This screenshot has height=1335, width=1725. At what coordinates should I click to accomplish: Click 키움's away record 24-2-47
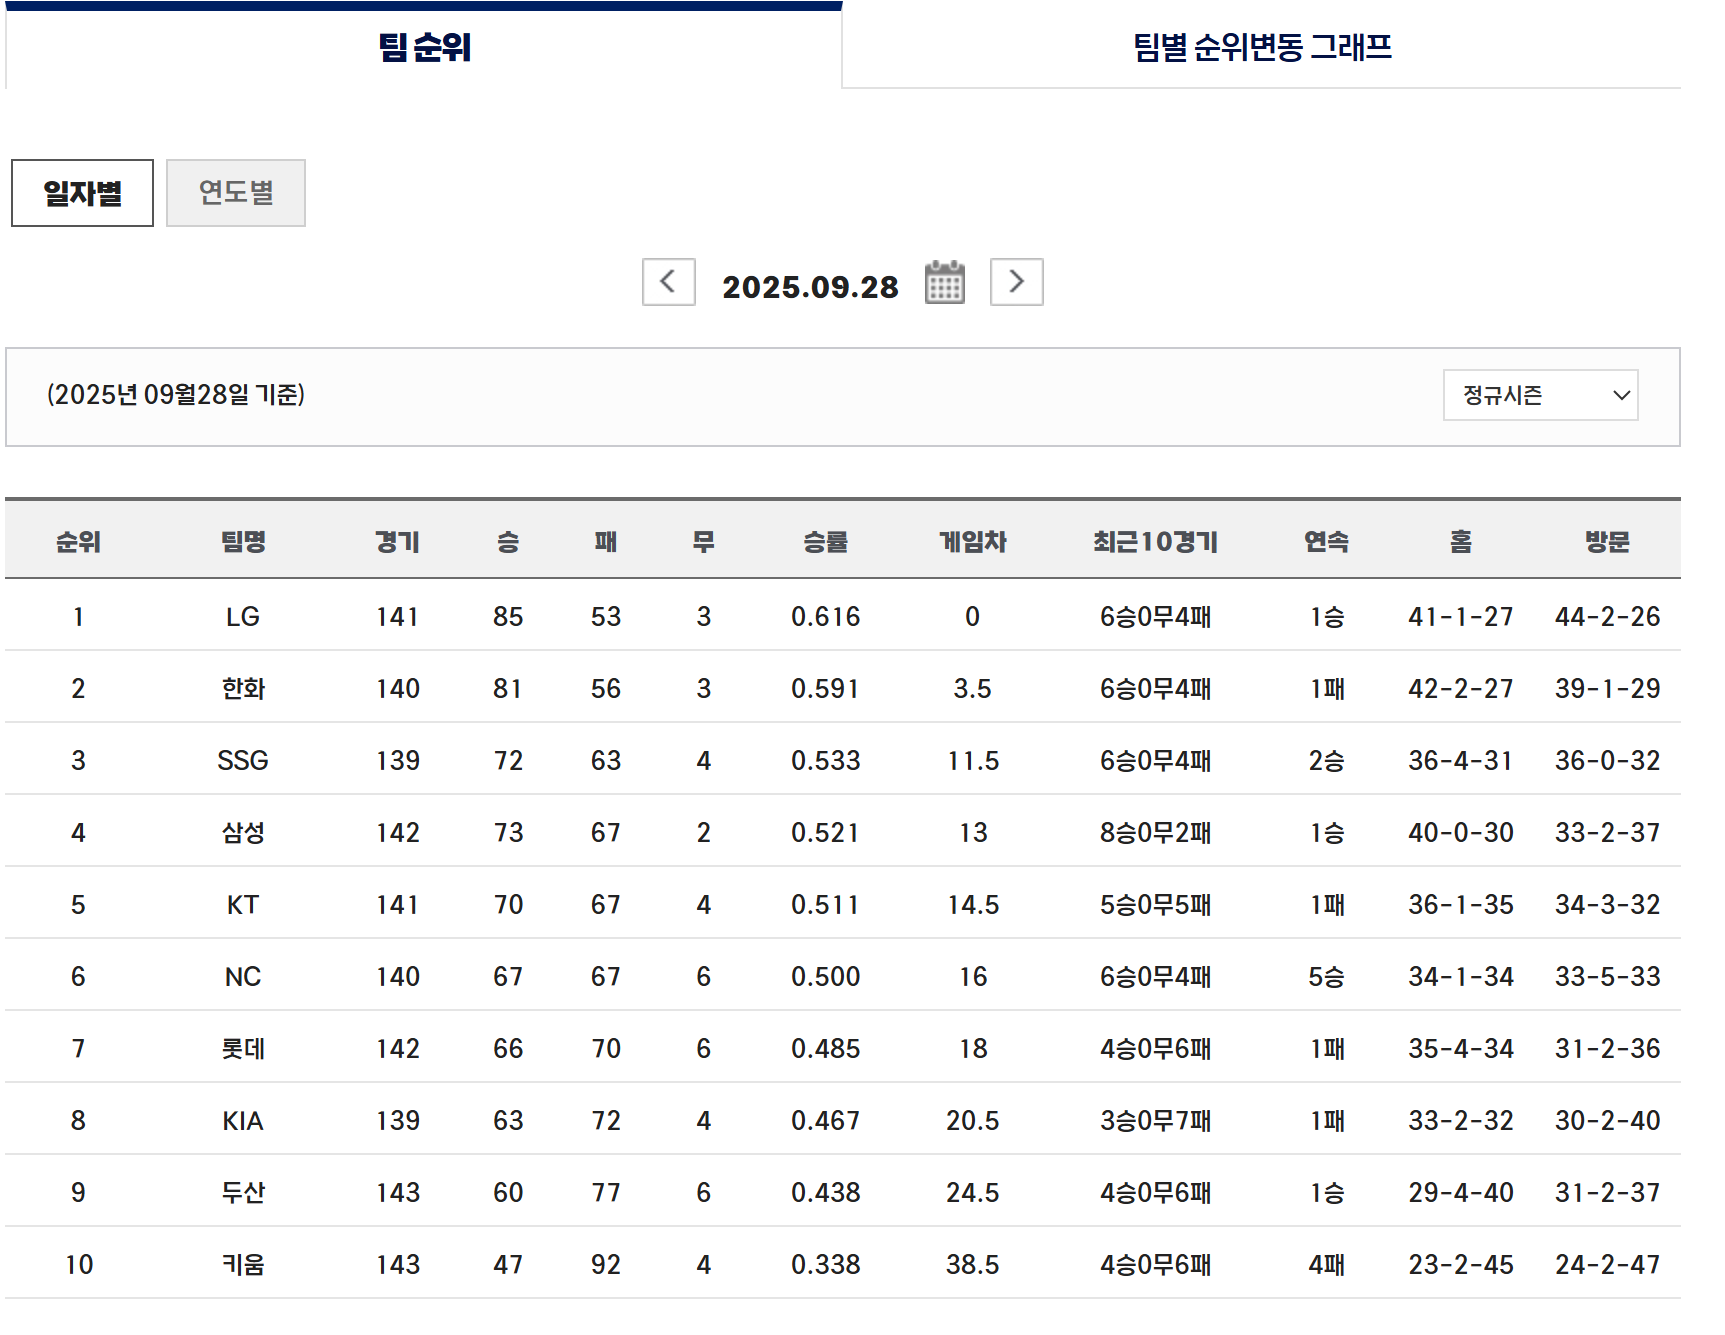click(x=1607, y=1264)
